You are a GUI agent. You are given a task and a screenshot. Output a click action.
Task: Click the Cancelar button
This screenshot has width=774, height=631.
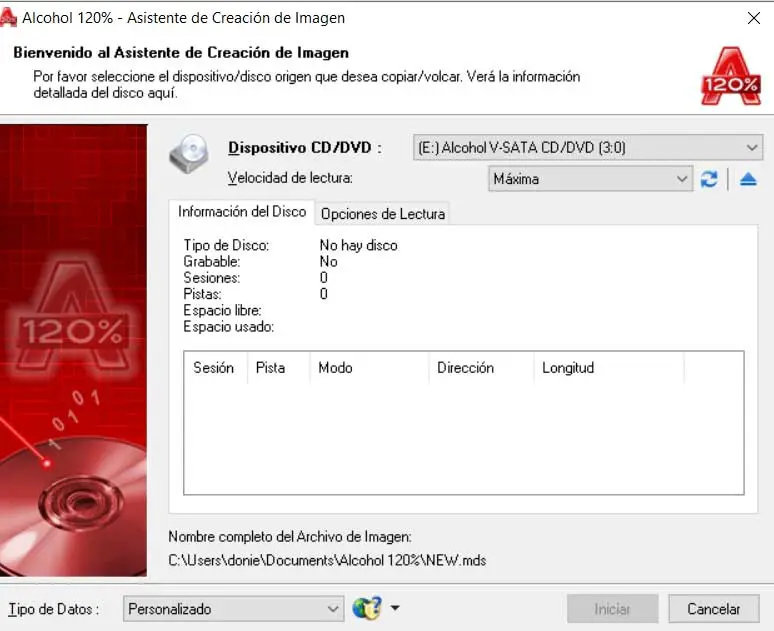[713, 609]
